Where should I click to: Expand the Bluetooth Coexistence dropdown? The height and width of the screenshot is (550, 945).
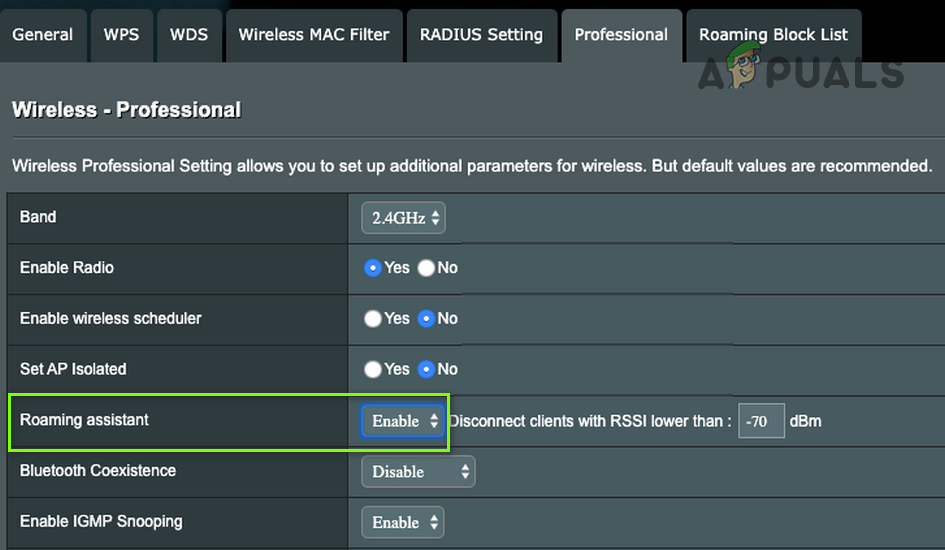click(x=418, y=472)
